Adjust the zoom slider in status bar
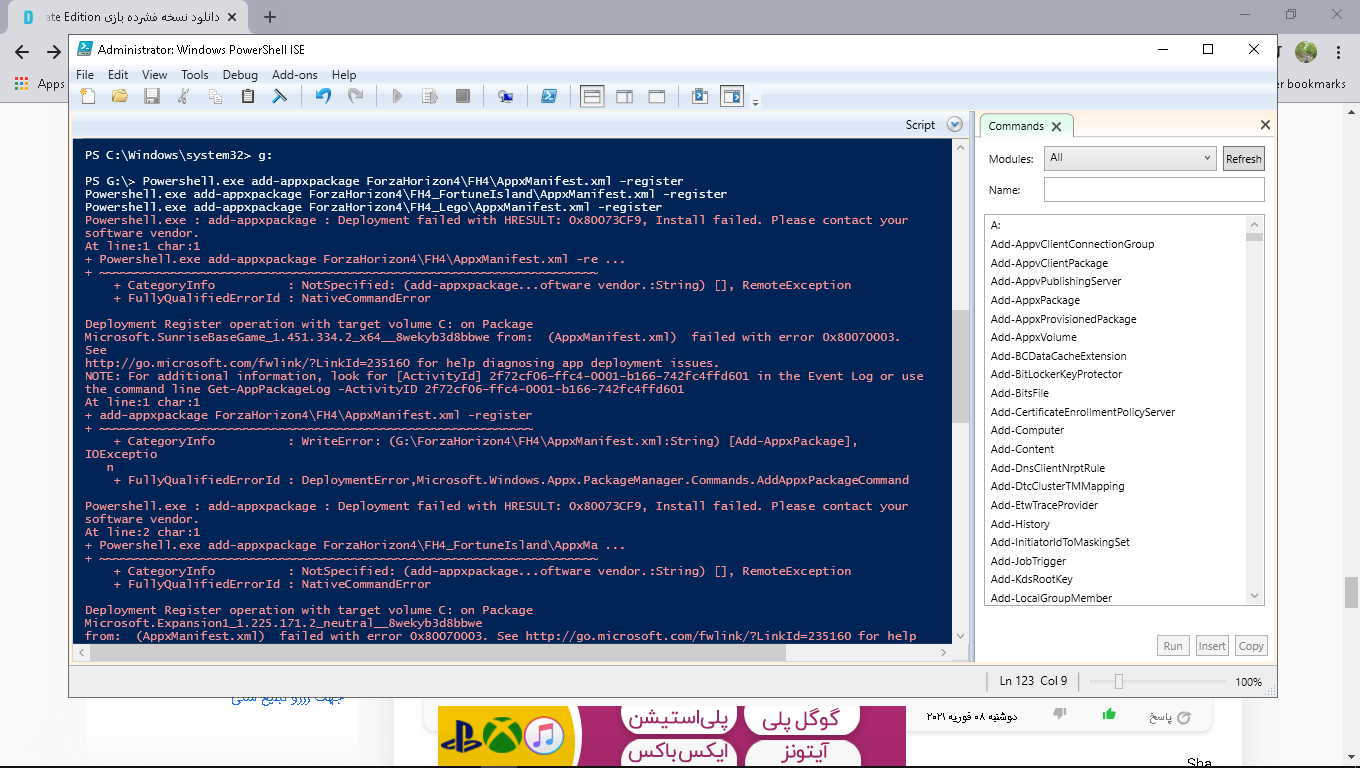The width and height of the screenshot is (1360, 768). (1119, 682)
